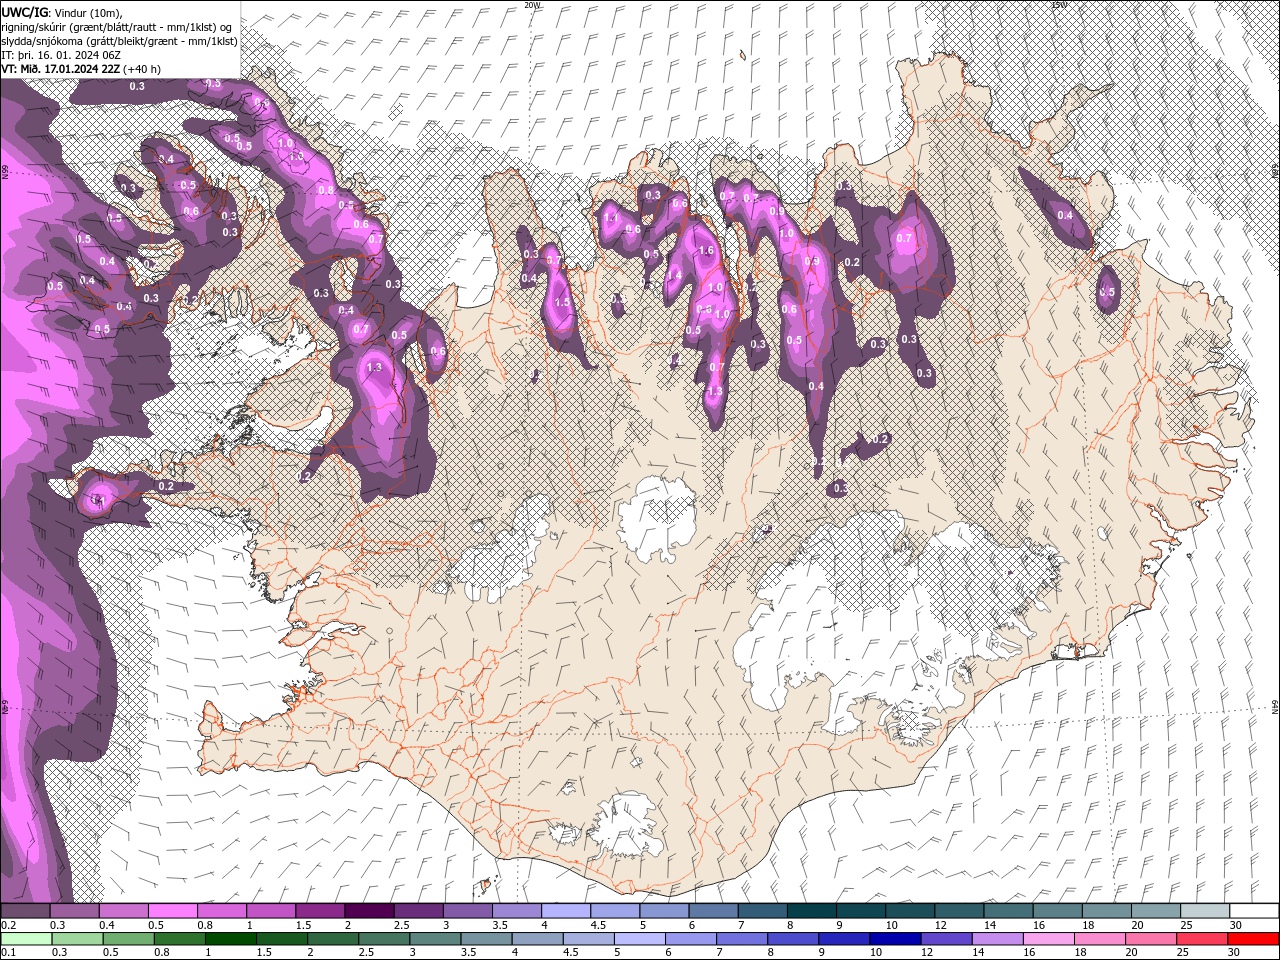
Task: Click the dark blue 10 swatch in lower legend row
Action: 894,939
